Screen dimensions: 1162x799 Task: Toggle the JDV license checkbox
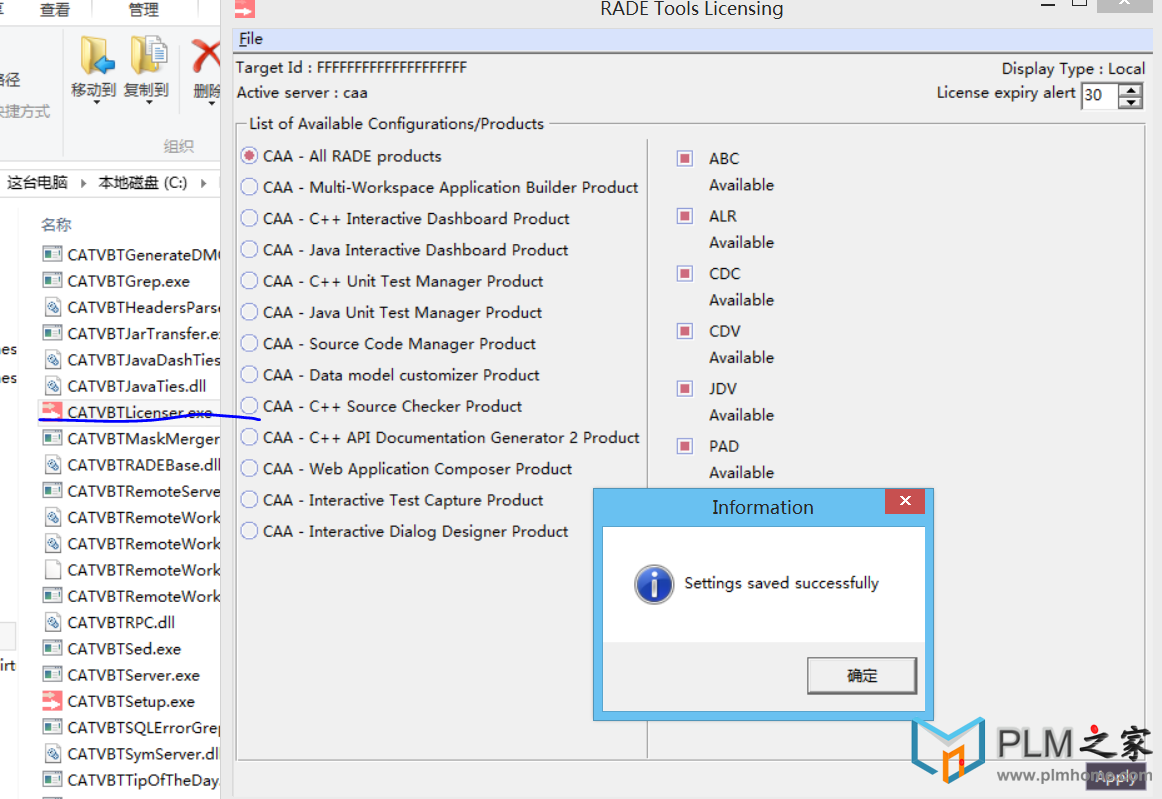point(685,388)
